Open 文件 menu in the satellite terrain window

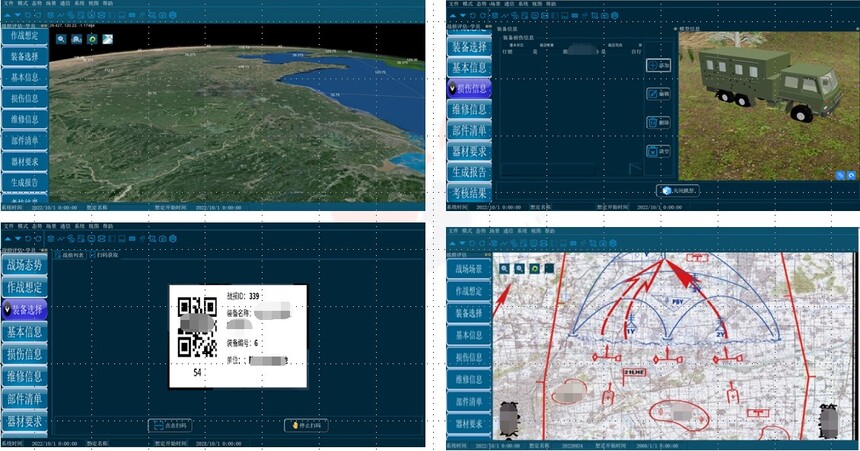[x=6, y=4]
